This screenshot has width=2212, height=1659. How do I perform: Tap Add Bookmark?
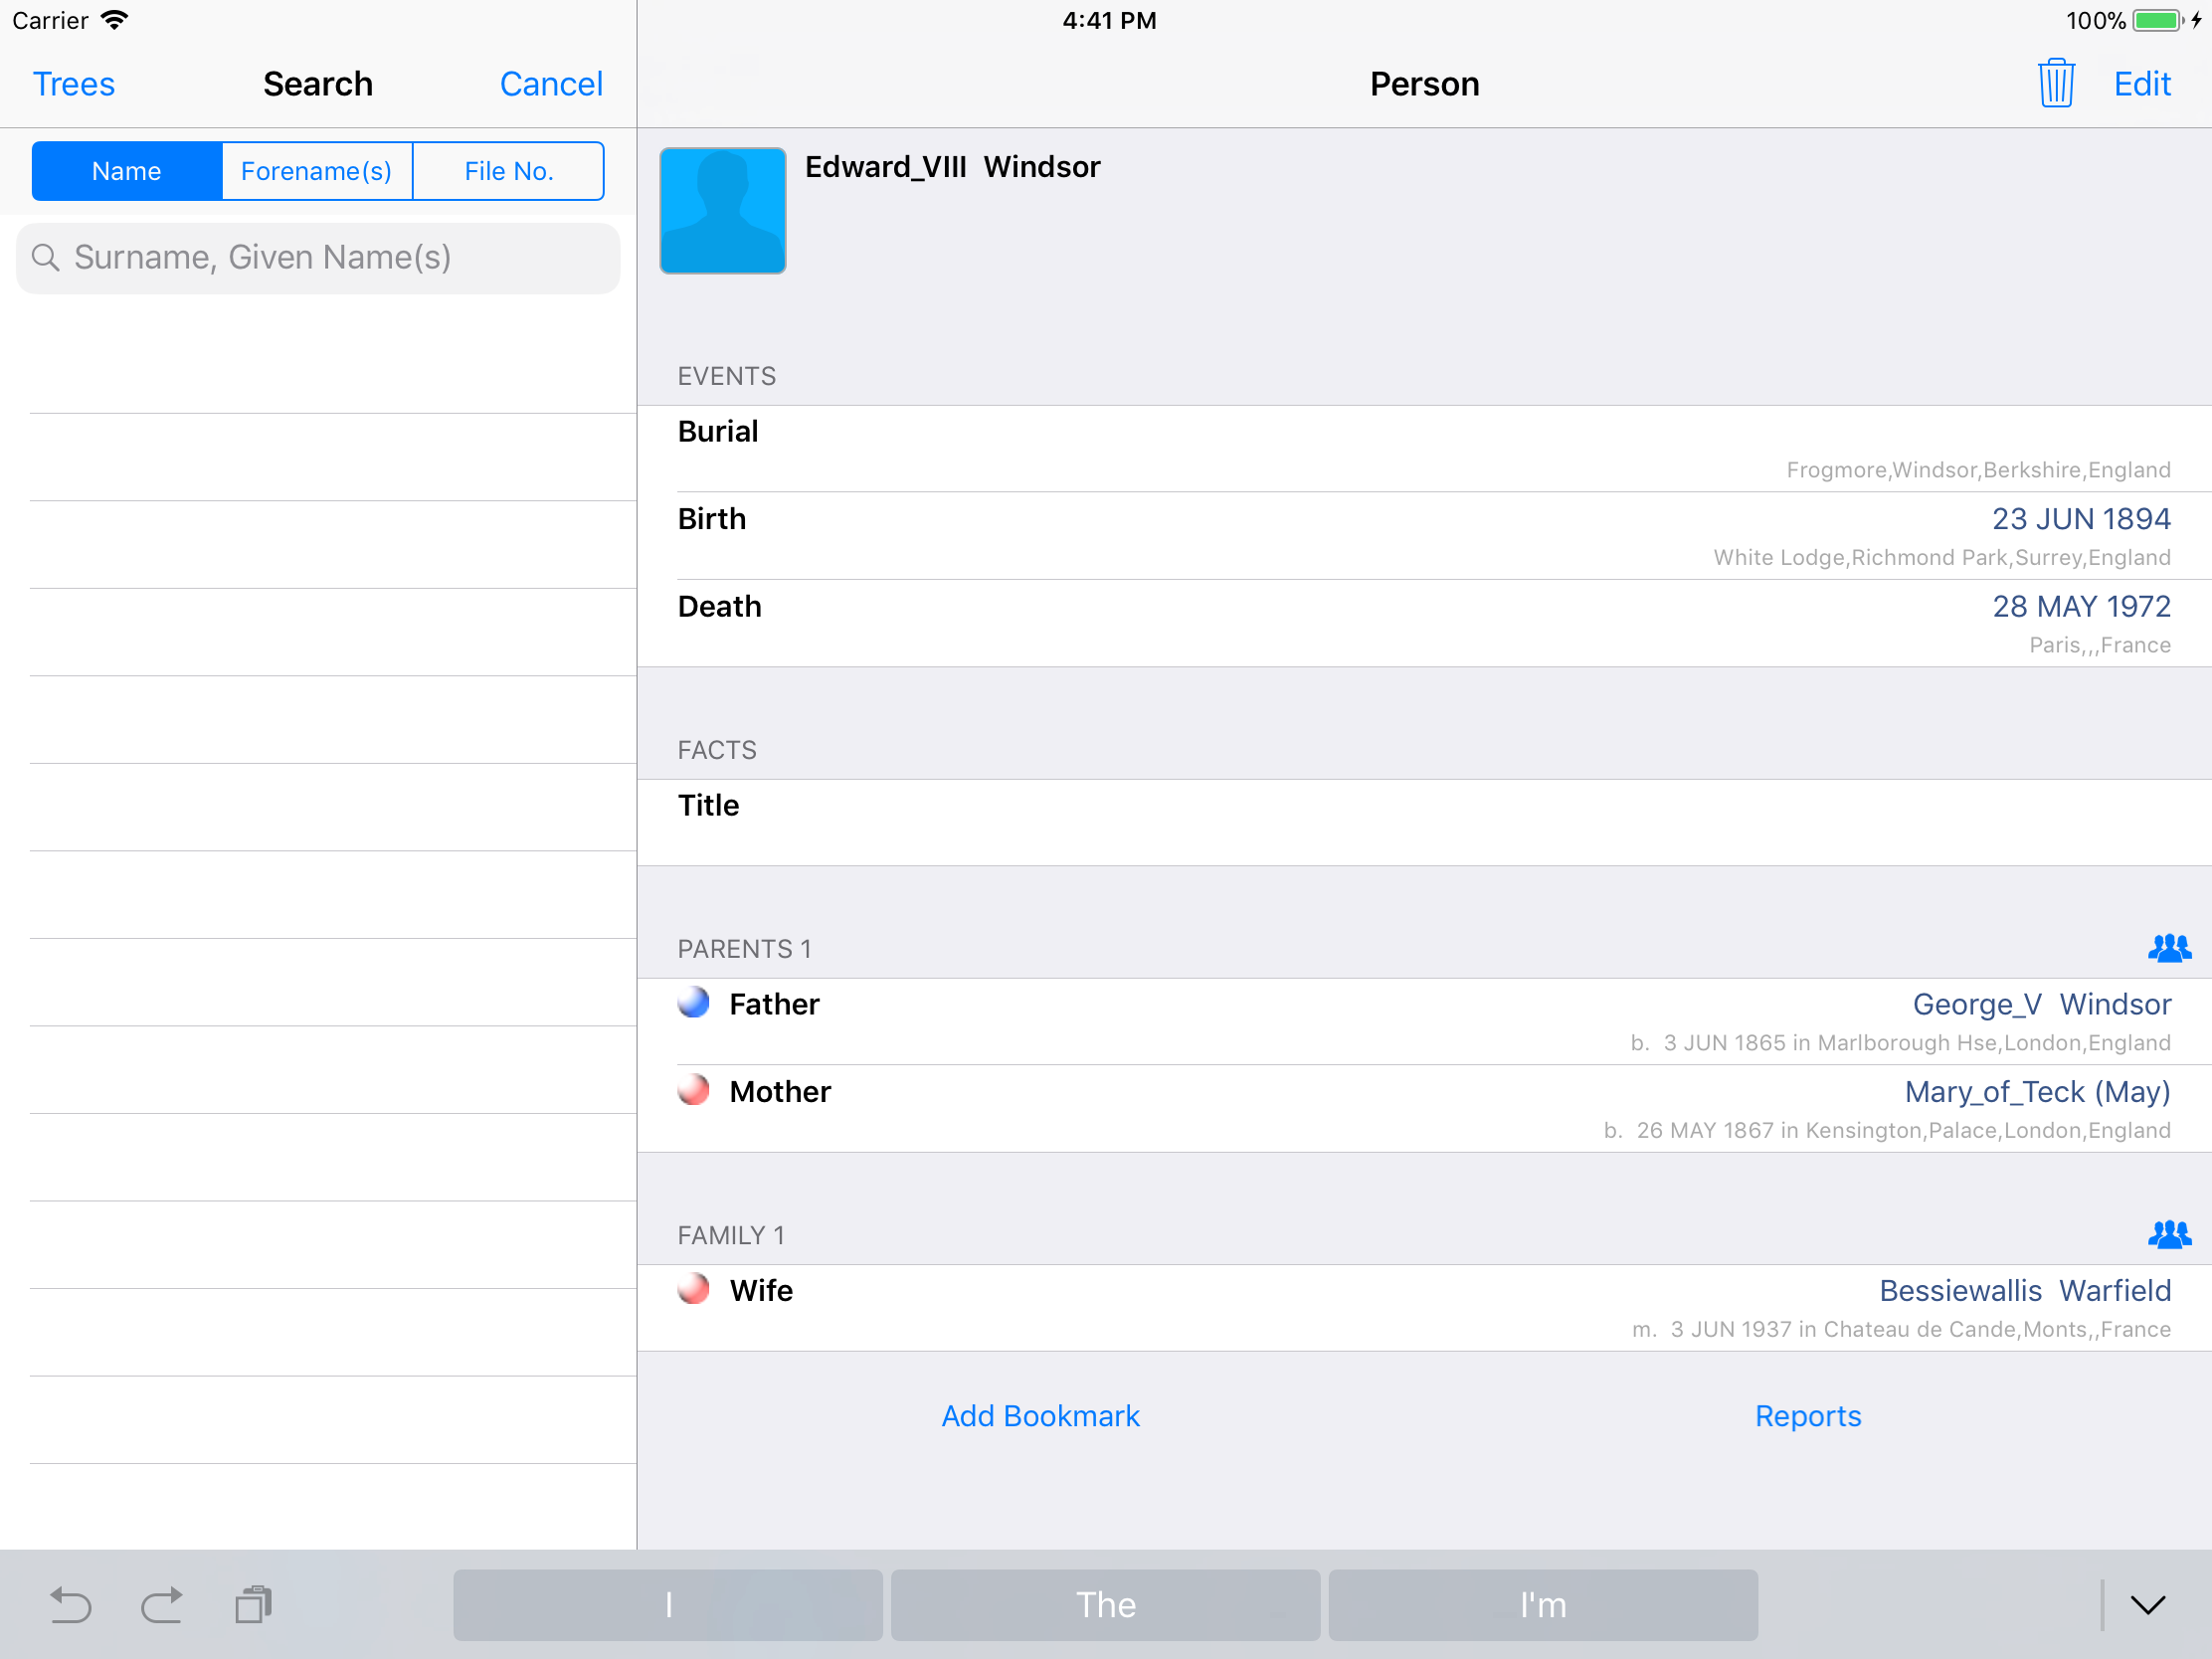(x=1040, y=1416)
